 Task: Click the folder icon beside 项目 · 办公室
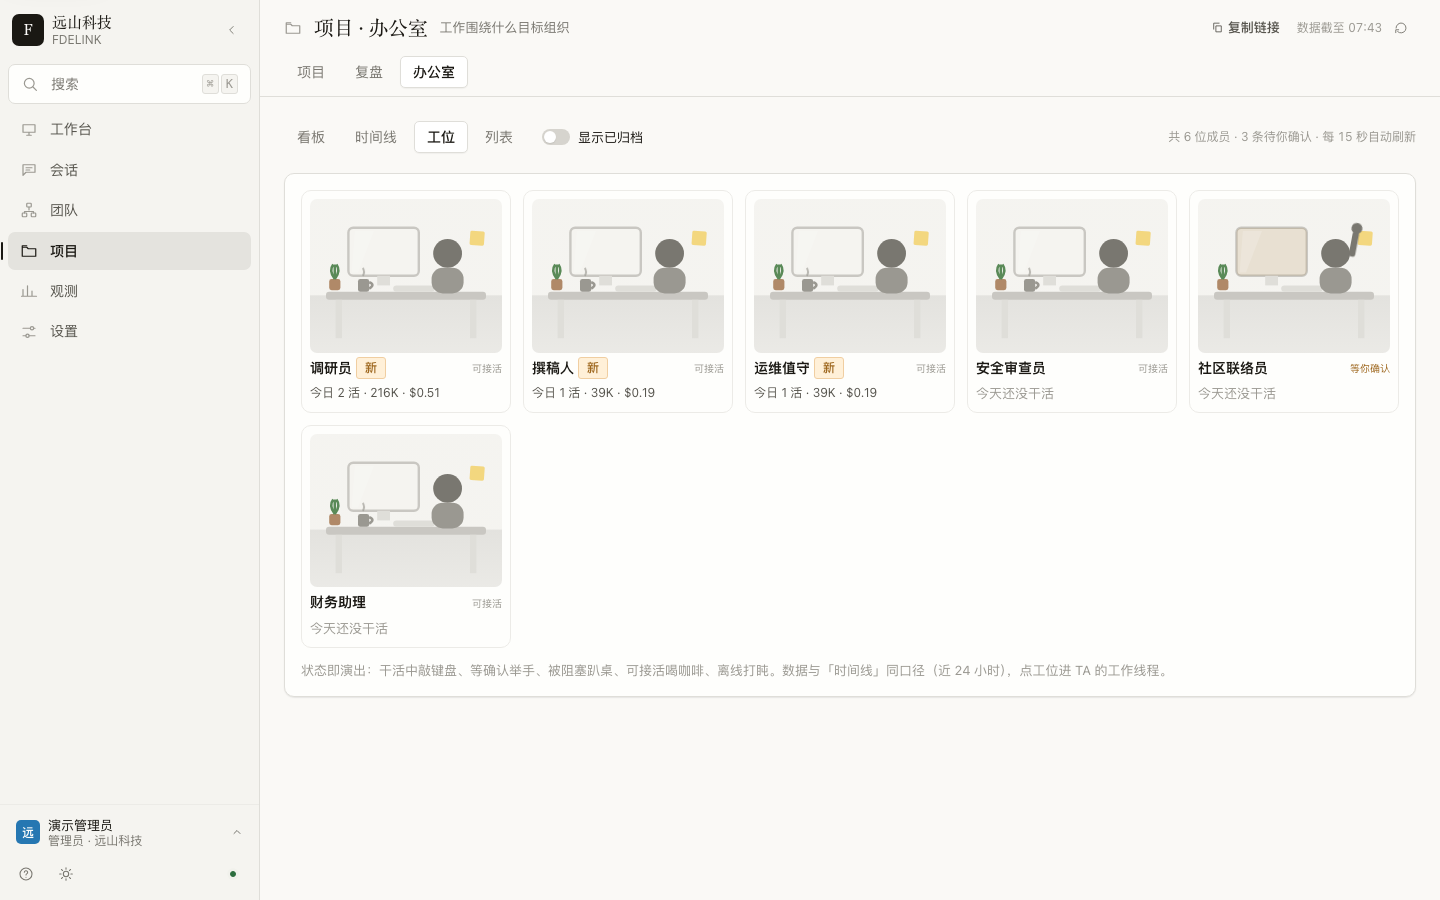(x=293, y=28)
